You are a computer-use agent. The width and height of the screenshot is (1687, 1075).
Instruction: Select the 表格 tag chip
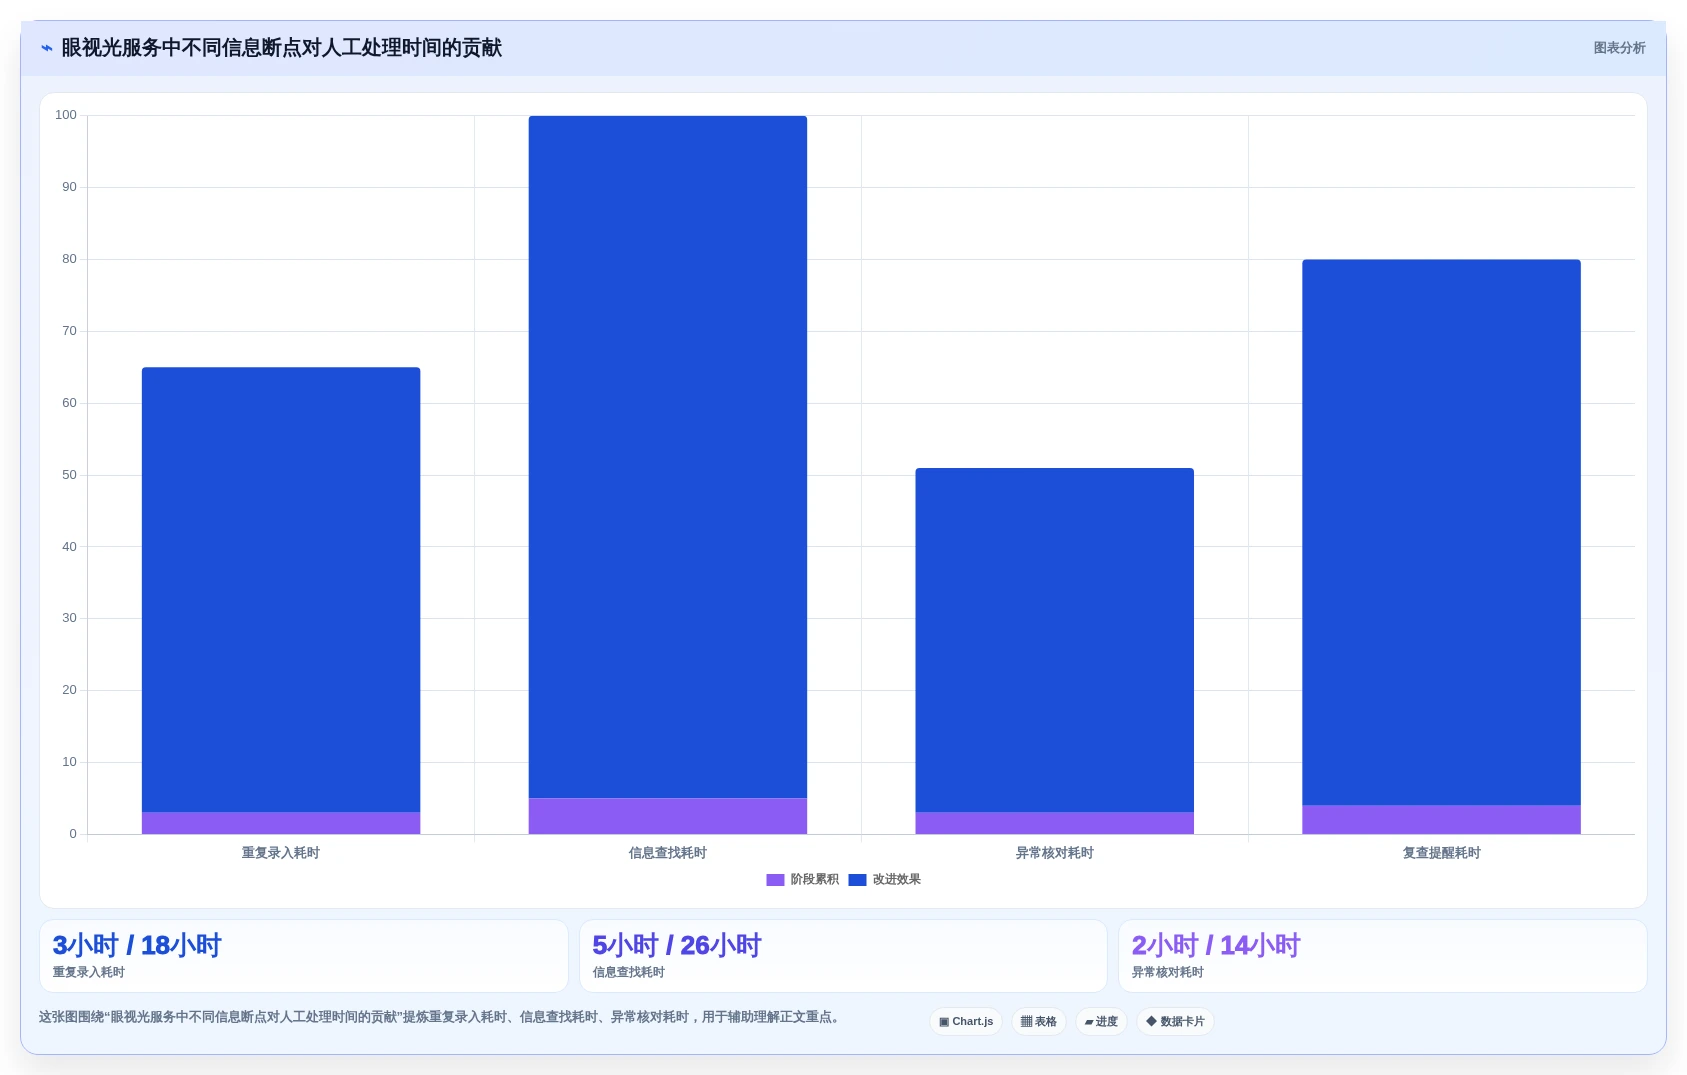(1039, 1021)
